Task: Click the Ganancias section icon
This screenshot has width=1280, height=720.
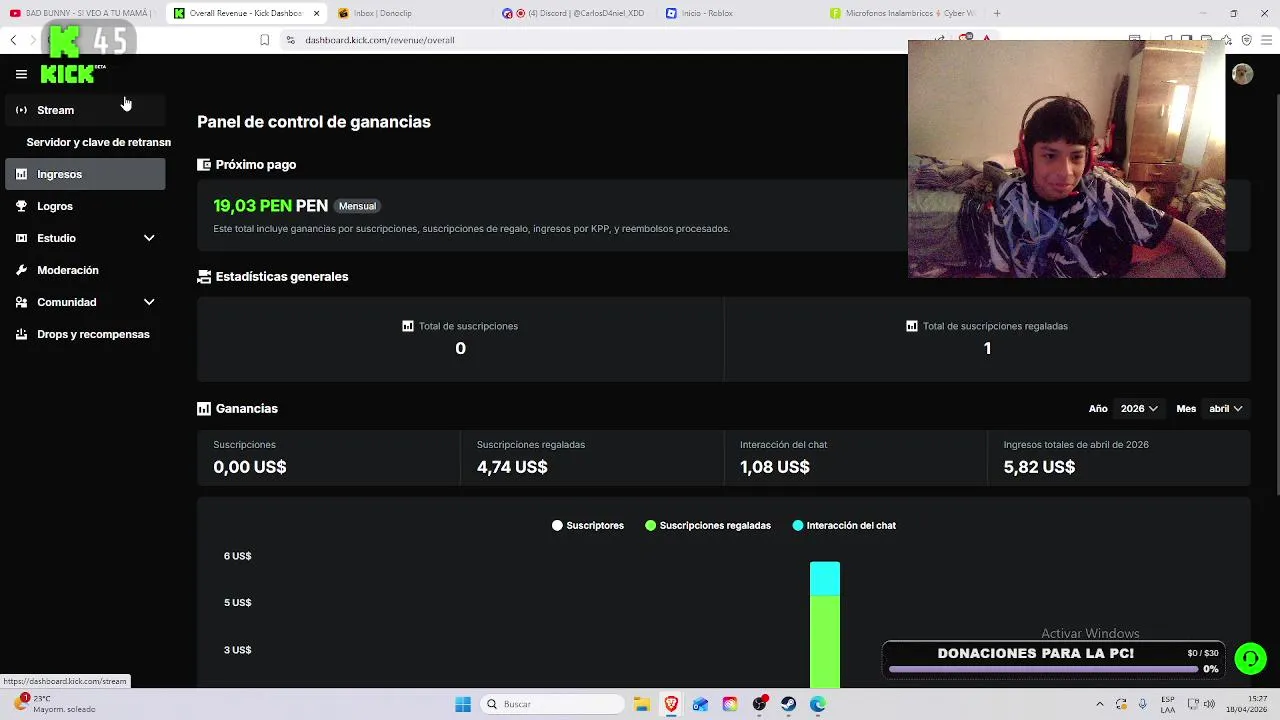Action: [204, 409]
